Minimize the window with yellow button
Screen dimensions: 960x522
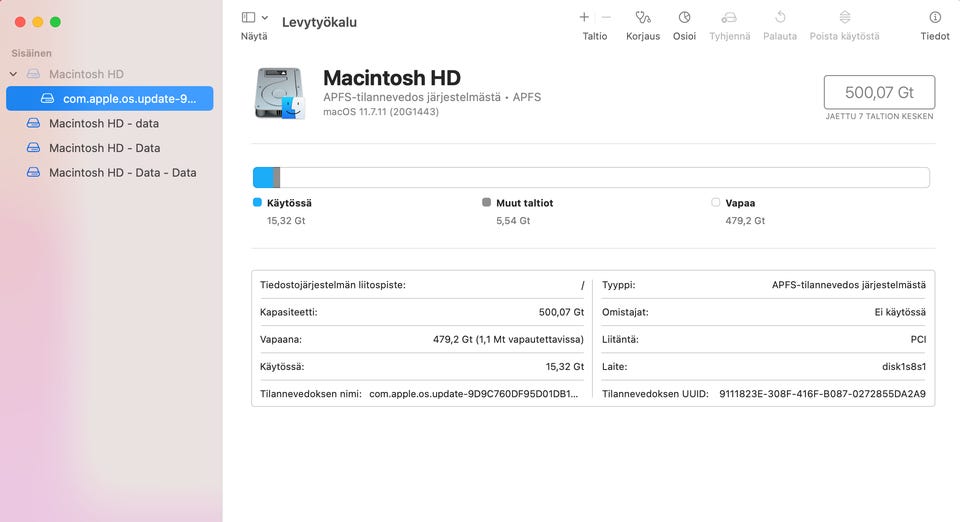point(38,22)
